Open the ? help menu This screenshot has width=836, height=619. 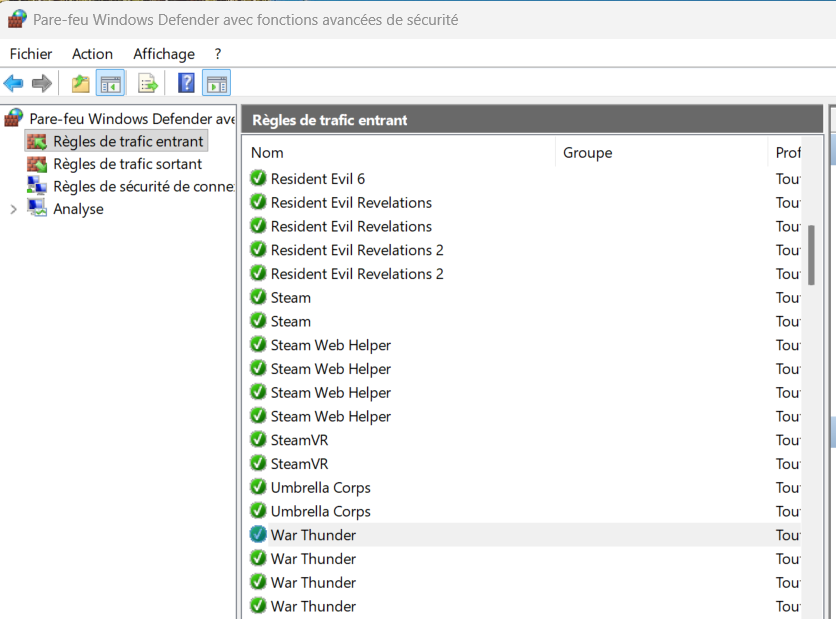(x=218, y=54)
